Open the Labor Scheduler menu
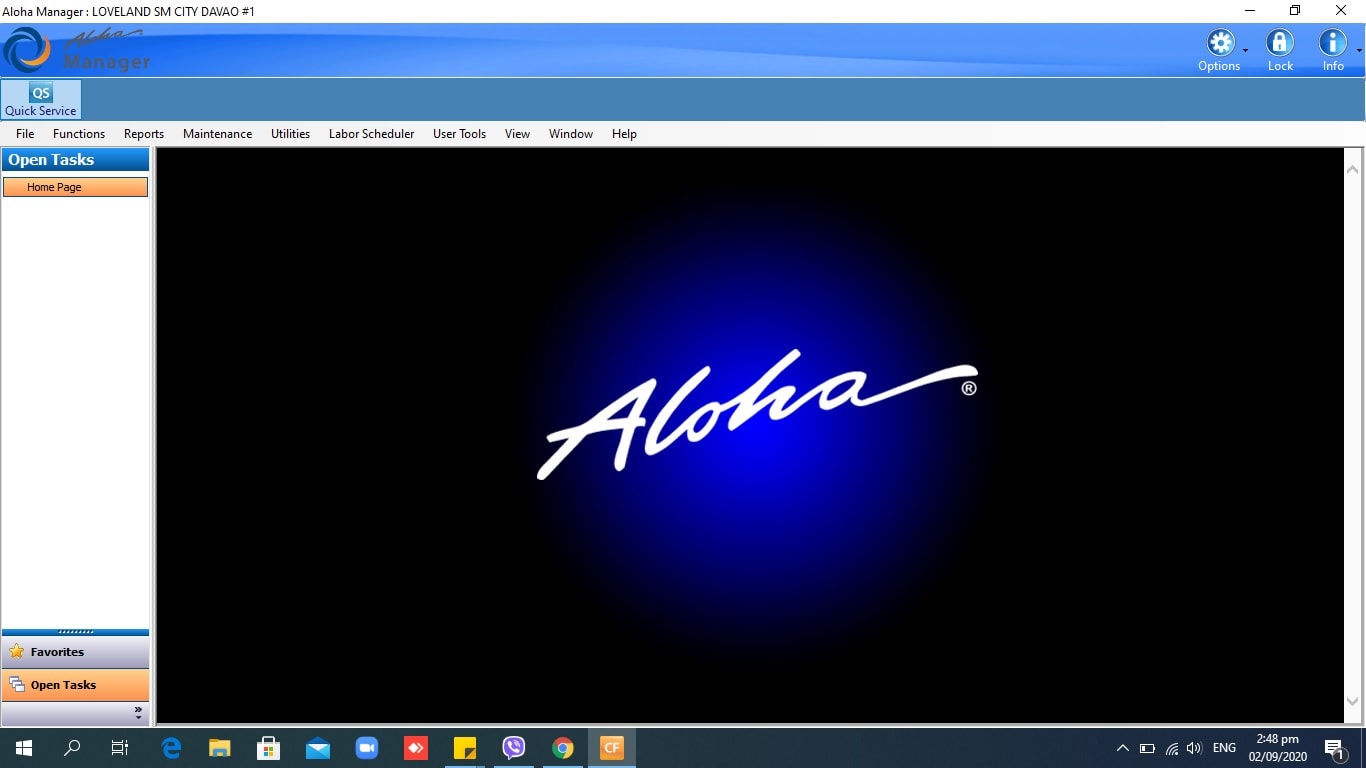 tap(371, 134)
